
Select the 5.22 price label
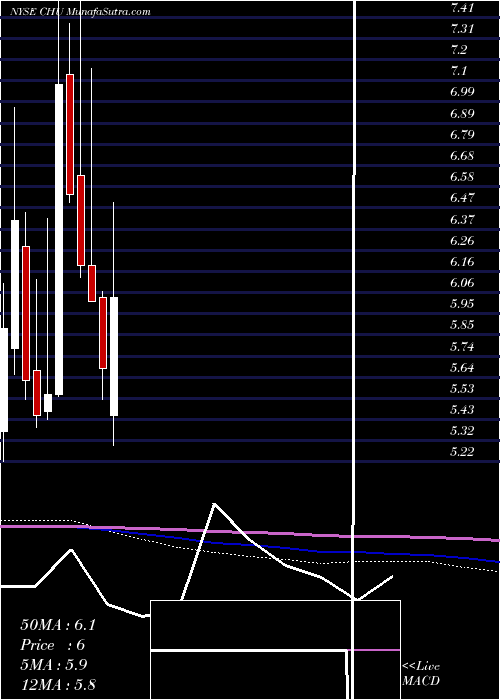462,452
